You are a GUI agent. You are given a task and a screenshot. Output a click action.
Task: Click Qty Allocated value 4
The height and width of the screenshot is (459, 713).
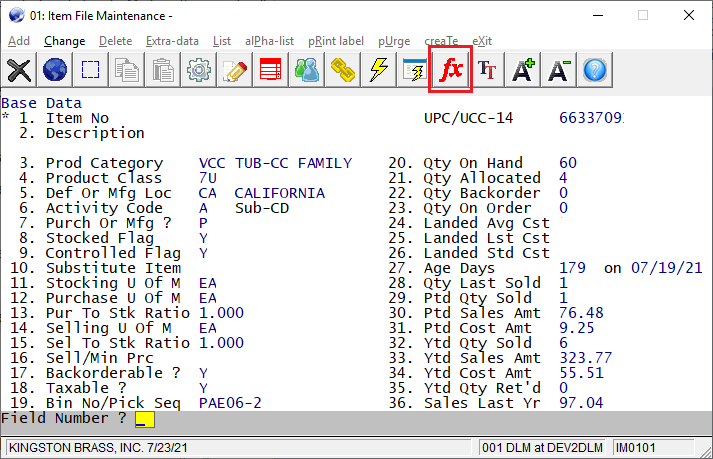point(563,178)
